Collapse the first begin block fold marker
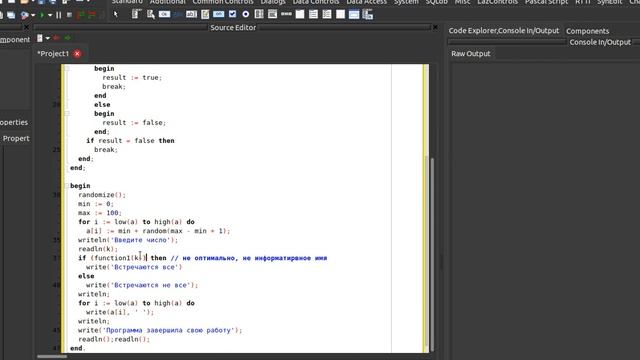Viewport: 640px width, 360px height. [x=67, y=69]
